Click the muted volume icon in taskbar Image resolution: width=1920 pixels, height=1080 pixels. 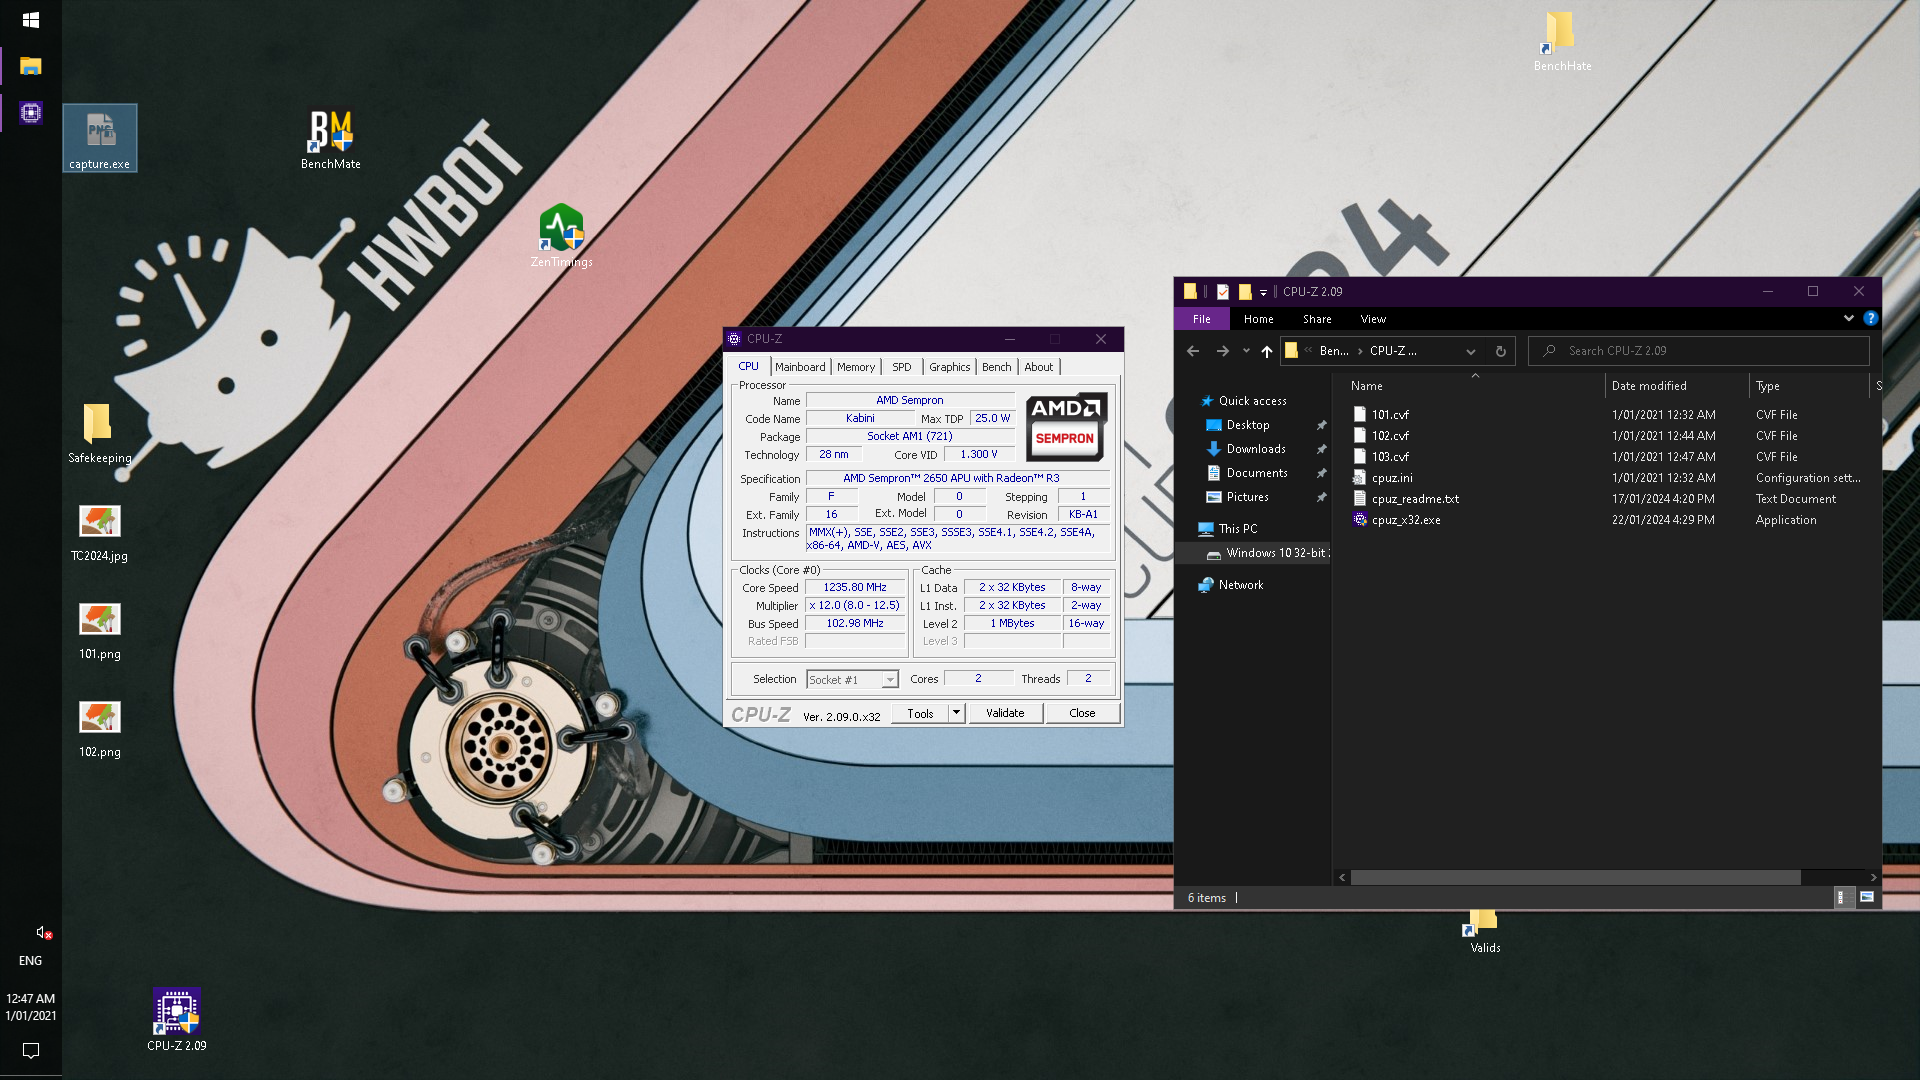pos(43,932)
